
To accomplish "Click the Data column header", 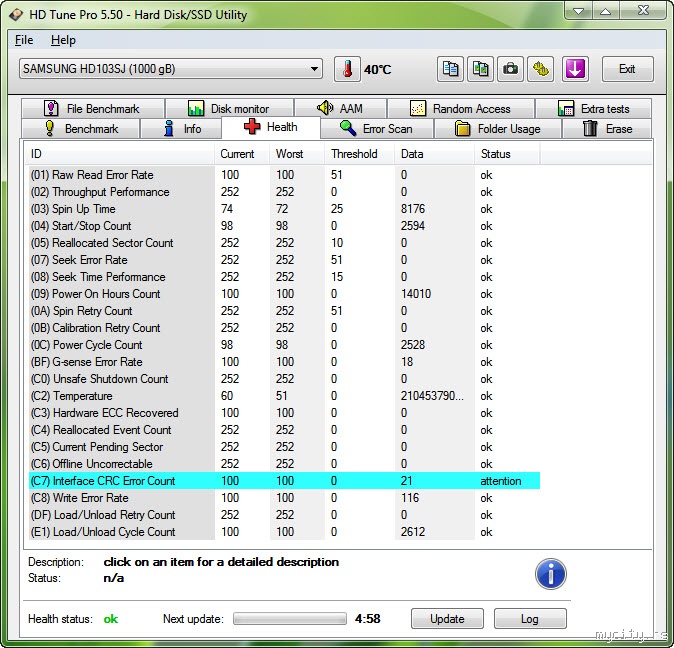I will [x=434, y=154].
